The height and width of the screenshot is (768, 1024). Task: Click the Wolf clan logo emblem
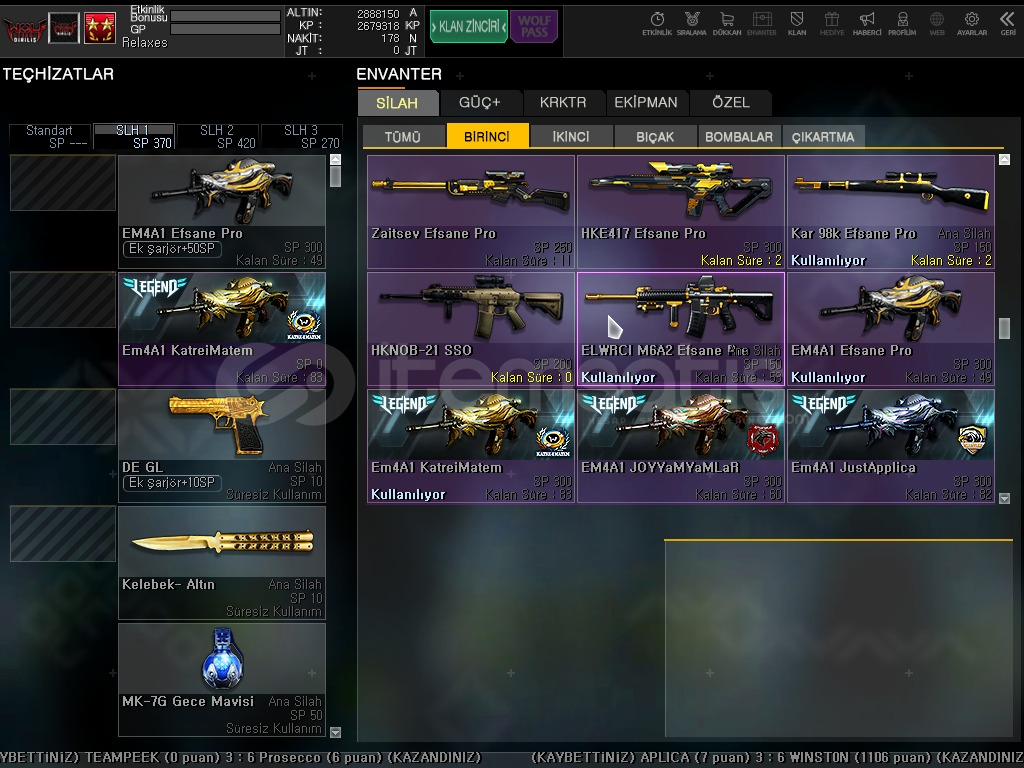pyautogui.click(x=24, y=29)
